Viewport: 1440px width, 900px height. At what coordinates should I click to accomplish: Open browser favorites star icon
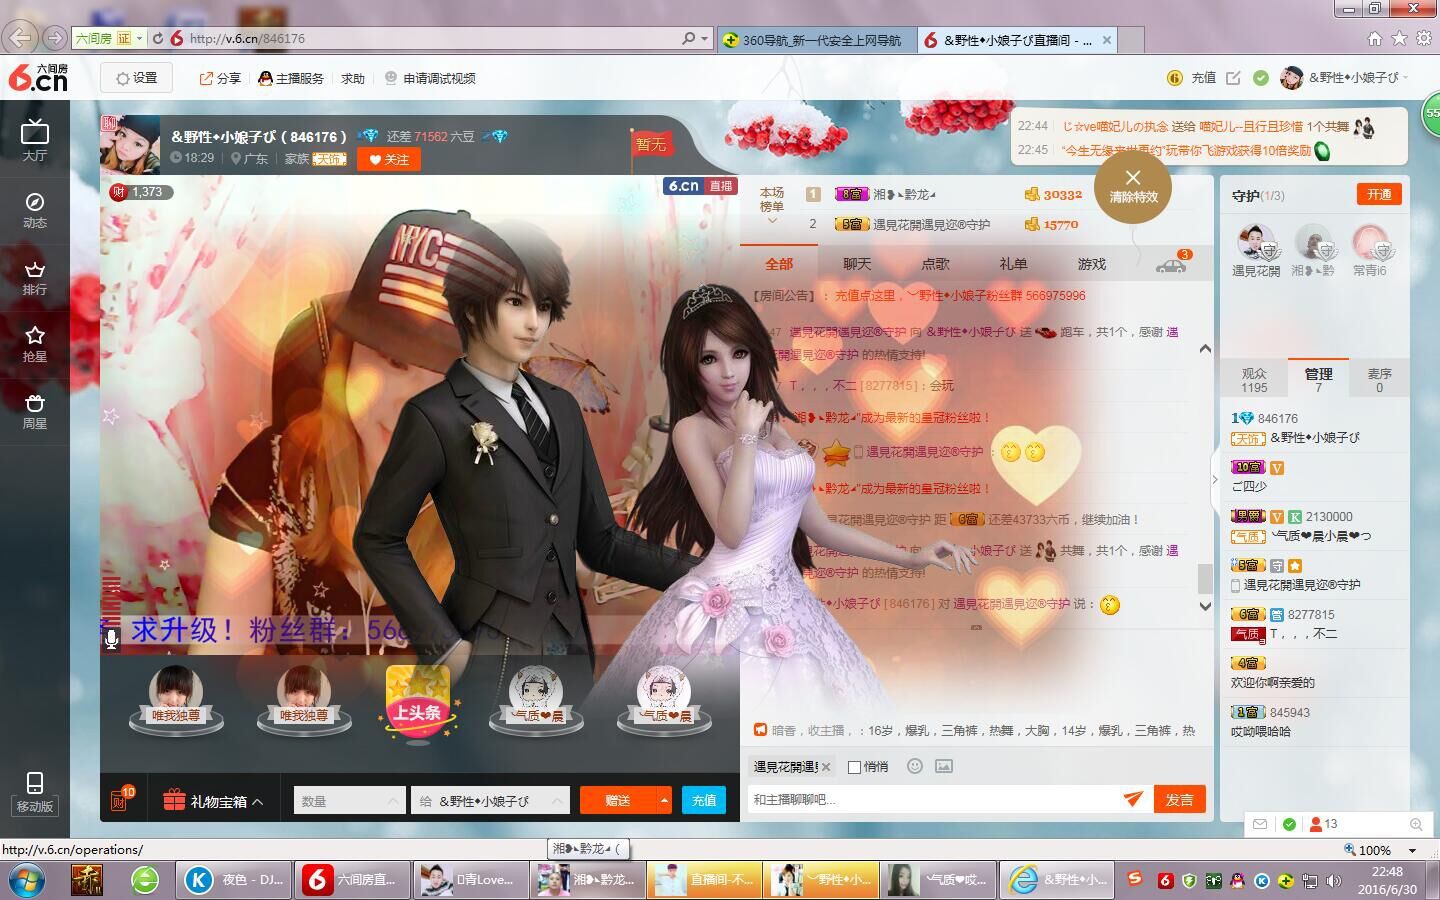click(1399, 38)
